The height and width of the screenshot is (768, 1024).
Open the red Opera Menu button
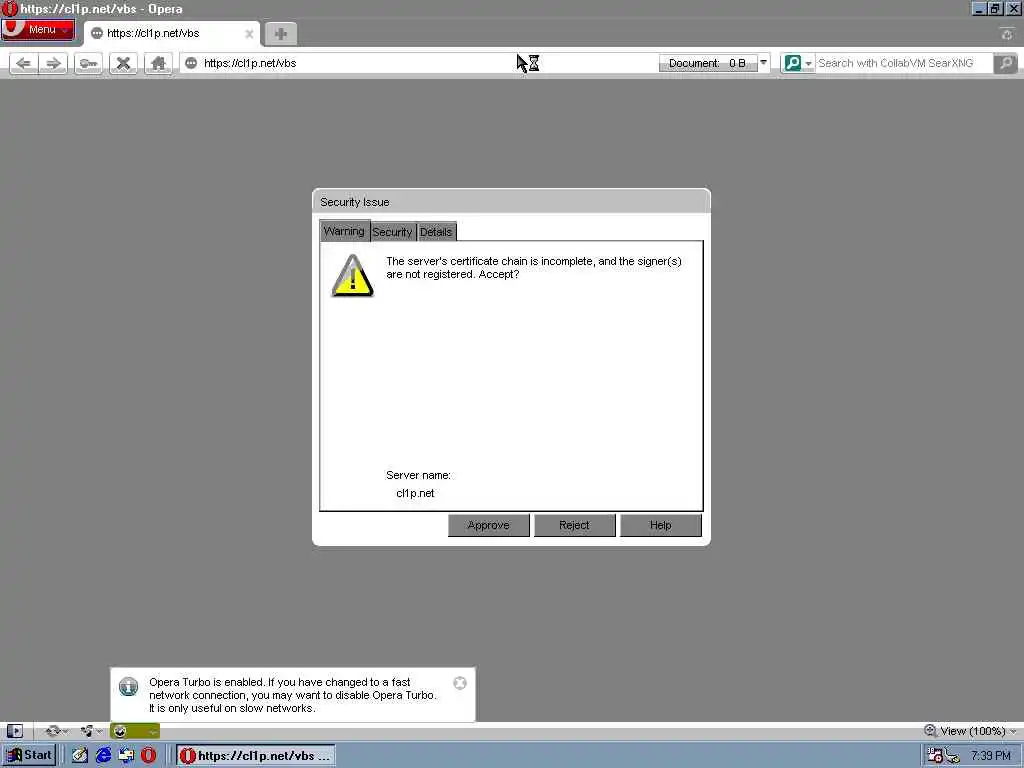38,30
